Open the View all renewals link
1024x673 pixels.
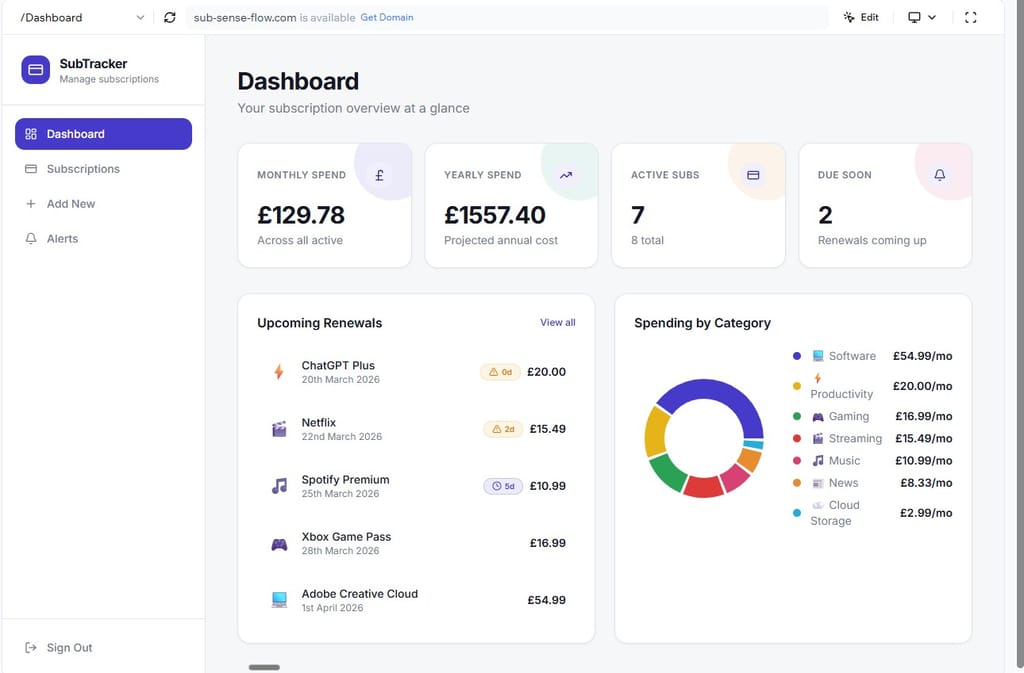557,322
